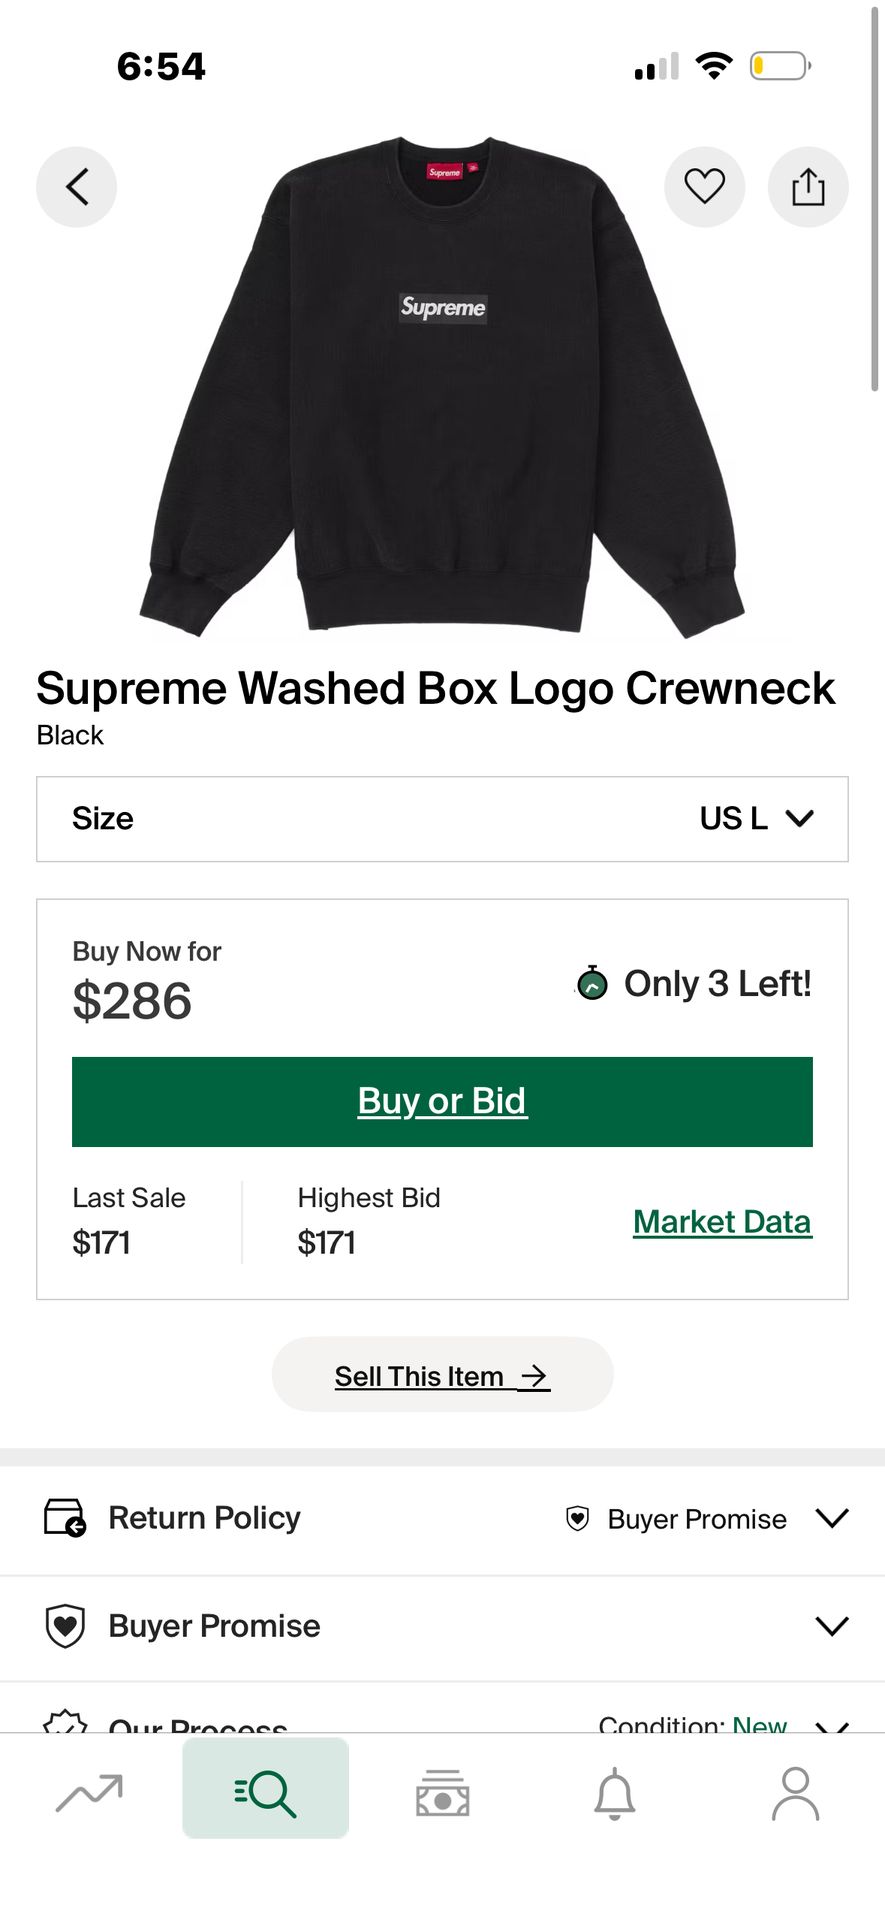
Task: Tap the stopwatch icon beside Only 3 Left
Action: tap(592, 984)
